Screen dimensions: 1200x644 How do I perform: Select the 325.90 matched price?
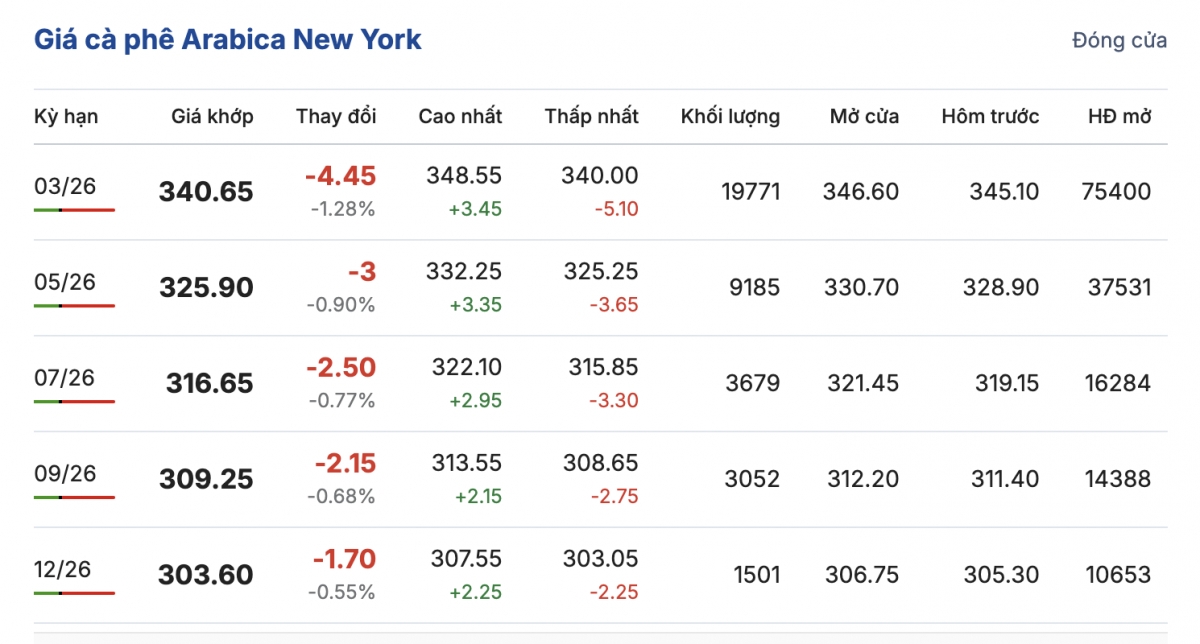206,288
